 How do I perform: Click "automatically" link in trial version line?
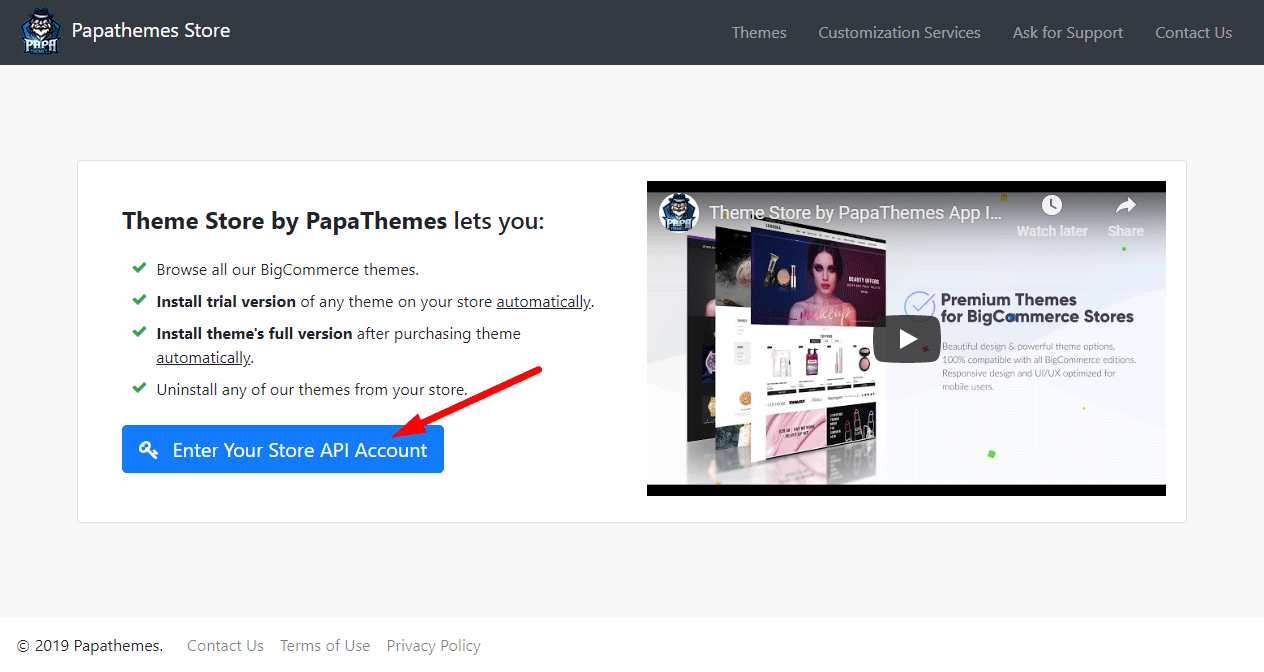pos(544,302)
